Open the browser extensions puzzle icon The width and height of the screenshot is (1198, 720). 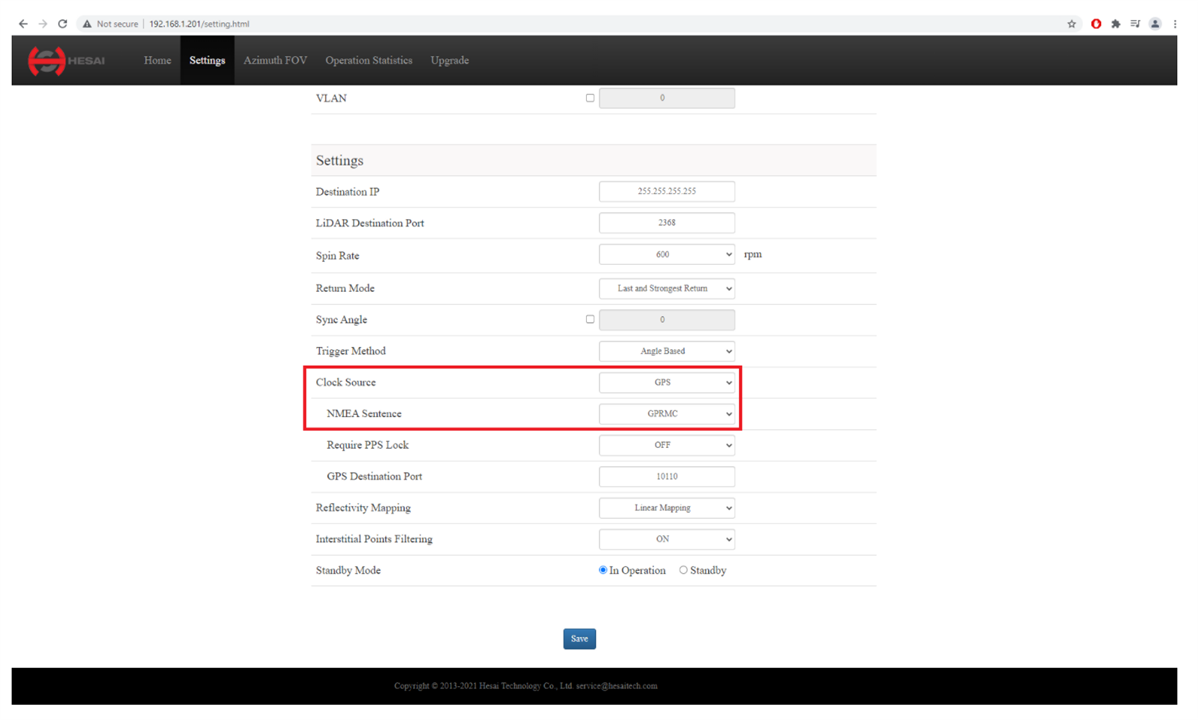pyautogui.click(x=1116, y=24)
